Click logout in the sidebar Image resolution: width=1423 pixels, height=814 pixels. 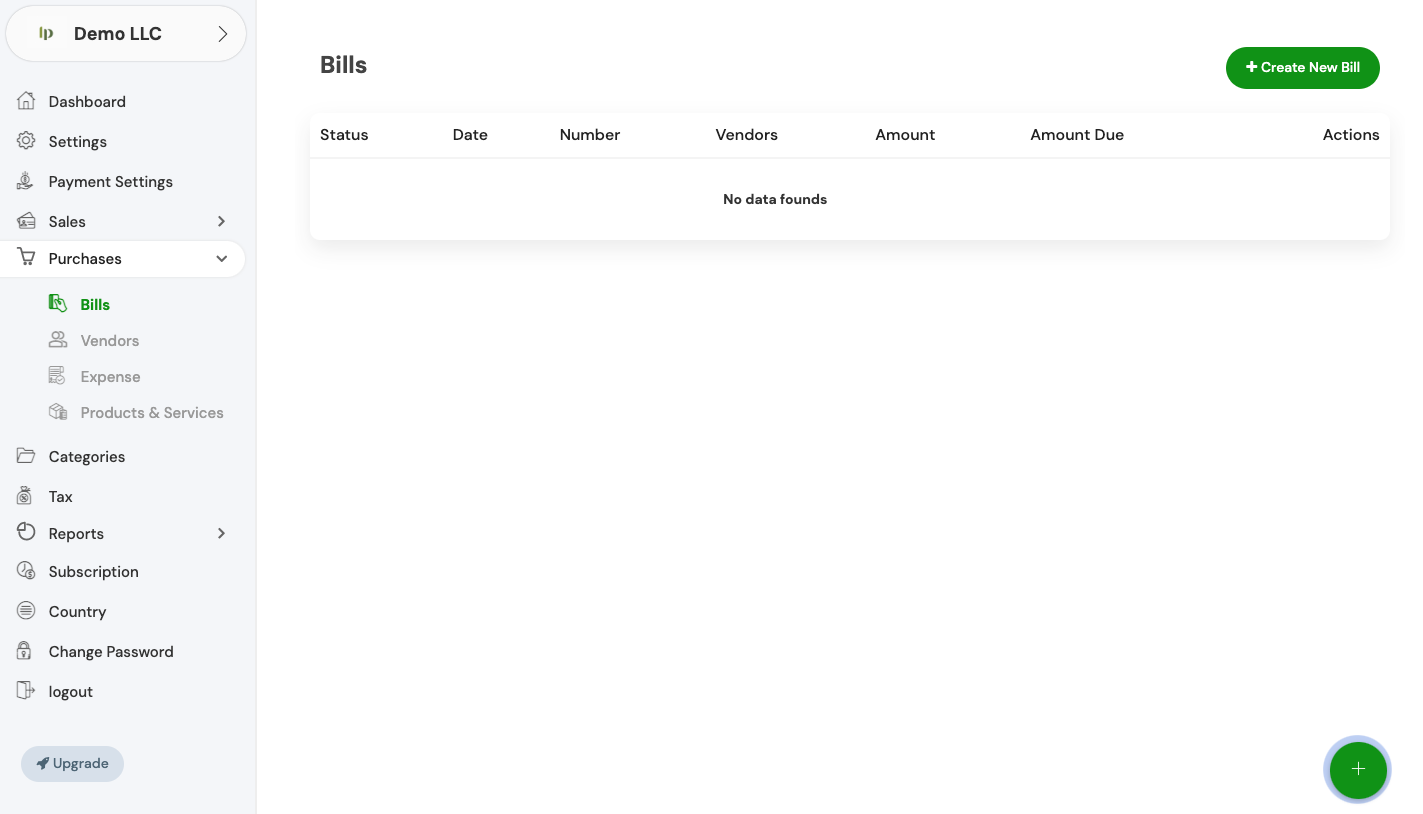tap(70, 691)
